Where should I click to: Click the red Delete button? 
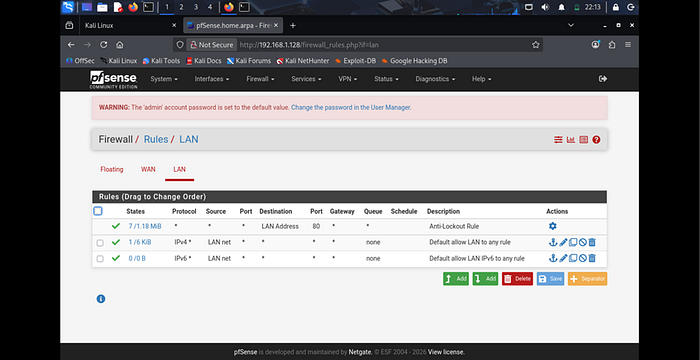[x=517, y=279]
